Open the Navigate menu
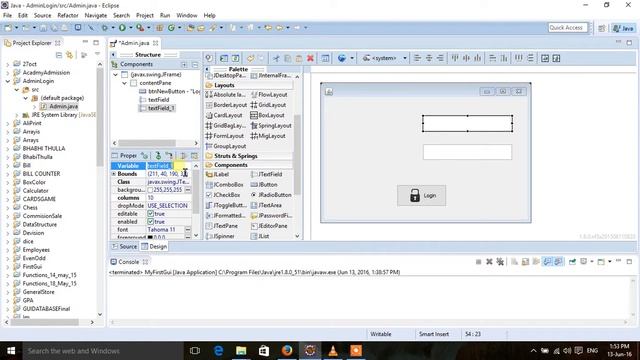This screenshot has width=640, height=360. point(96,16)
